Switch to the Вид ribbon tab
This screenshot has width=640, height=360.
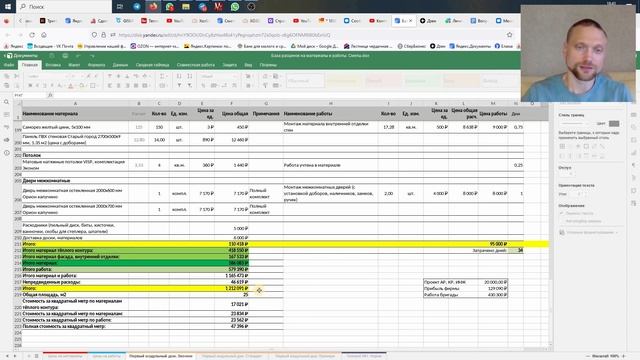248,65
